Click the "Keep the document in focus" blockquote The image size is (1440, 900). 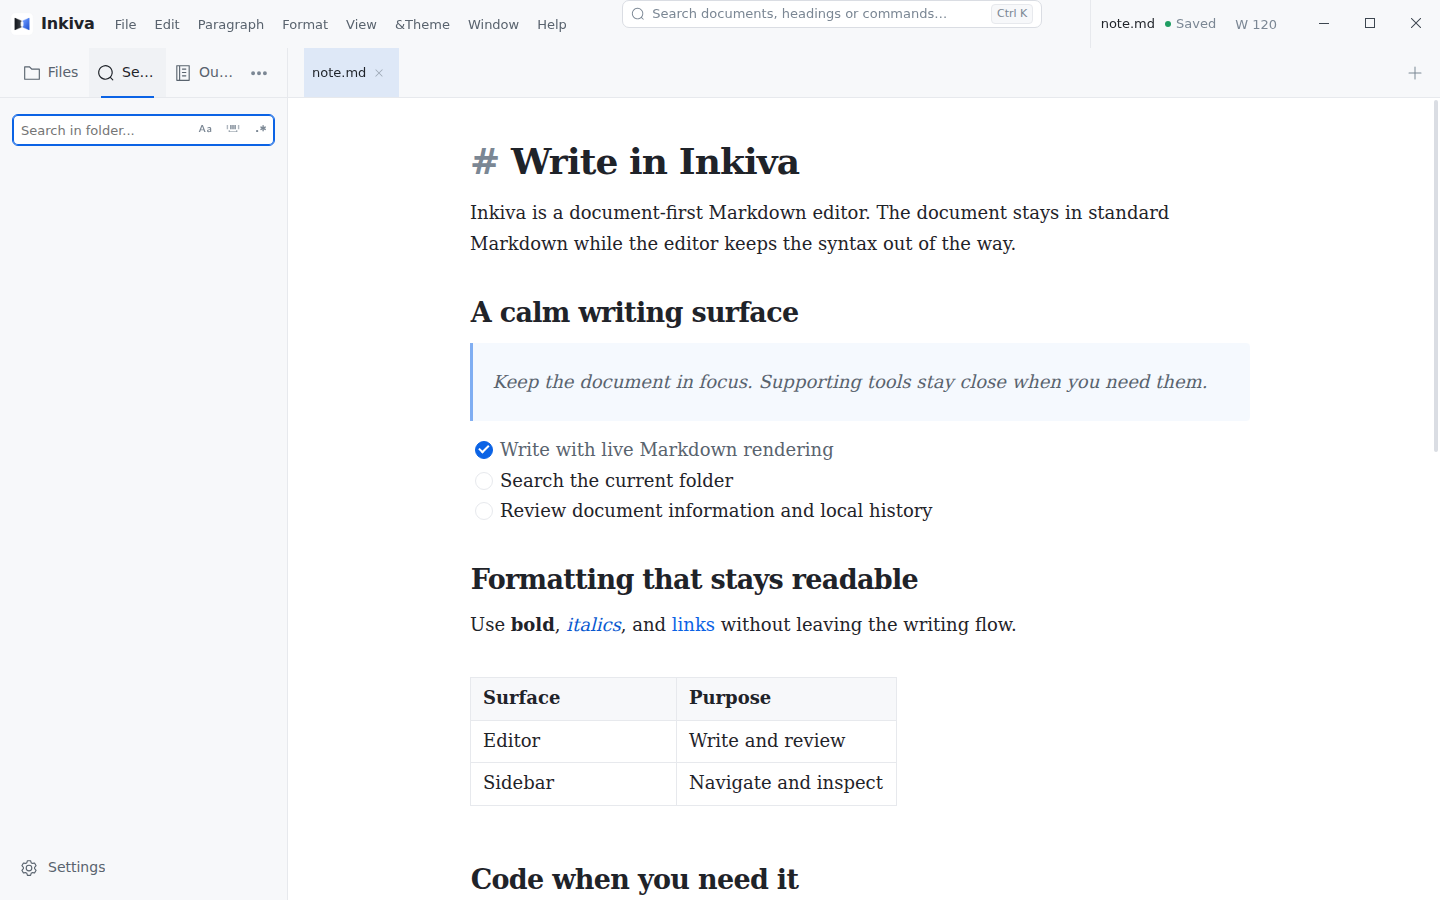click(860, 382)
